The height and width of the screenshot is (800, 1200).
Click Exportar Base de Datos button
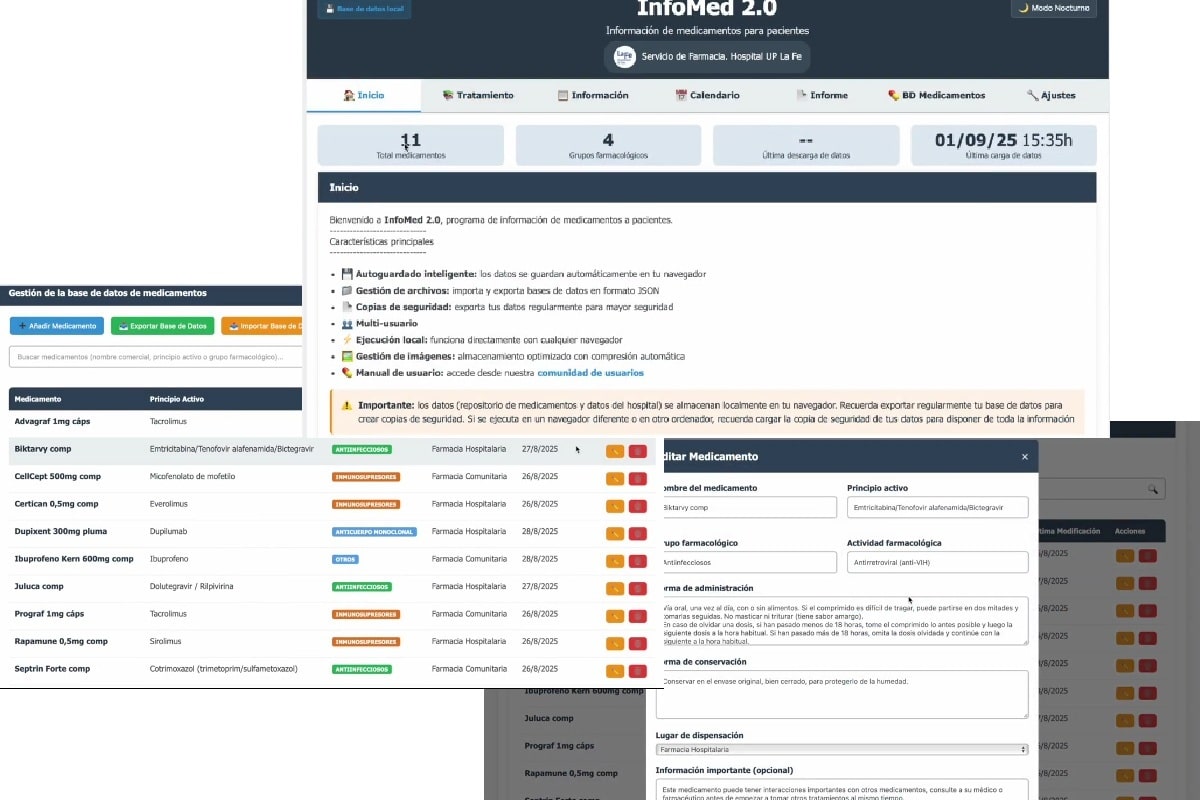coord(162,326)
